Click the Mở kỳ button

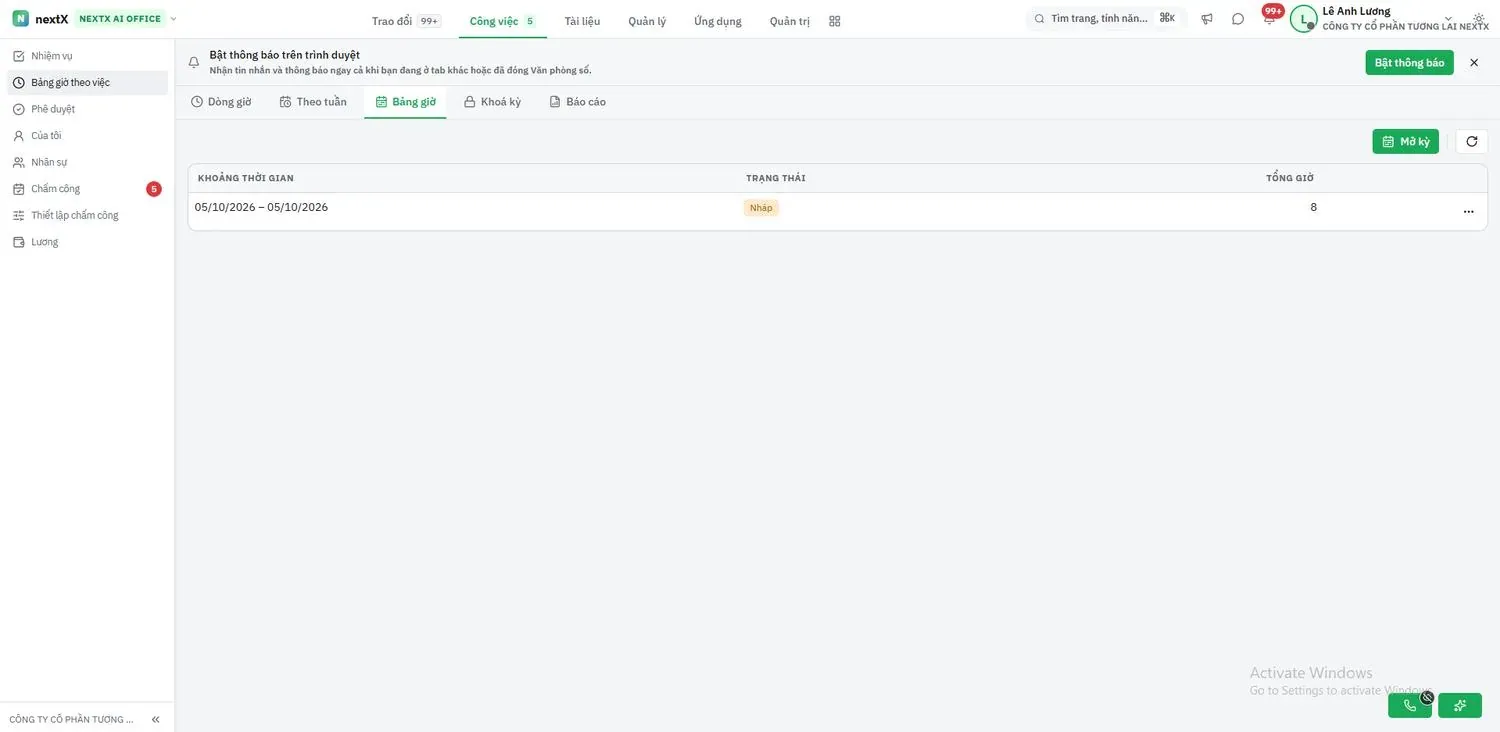[1406, 142]
